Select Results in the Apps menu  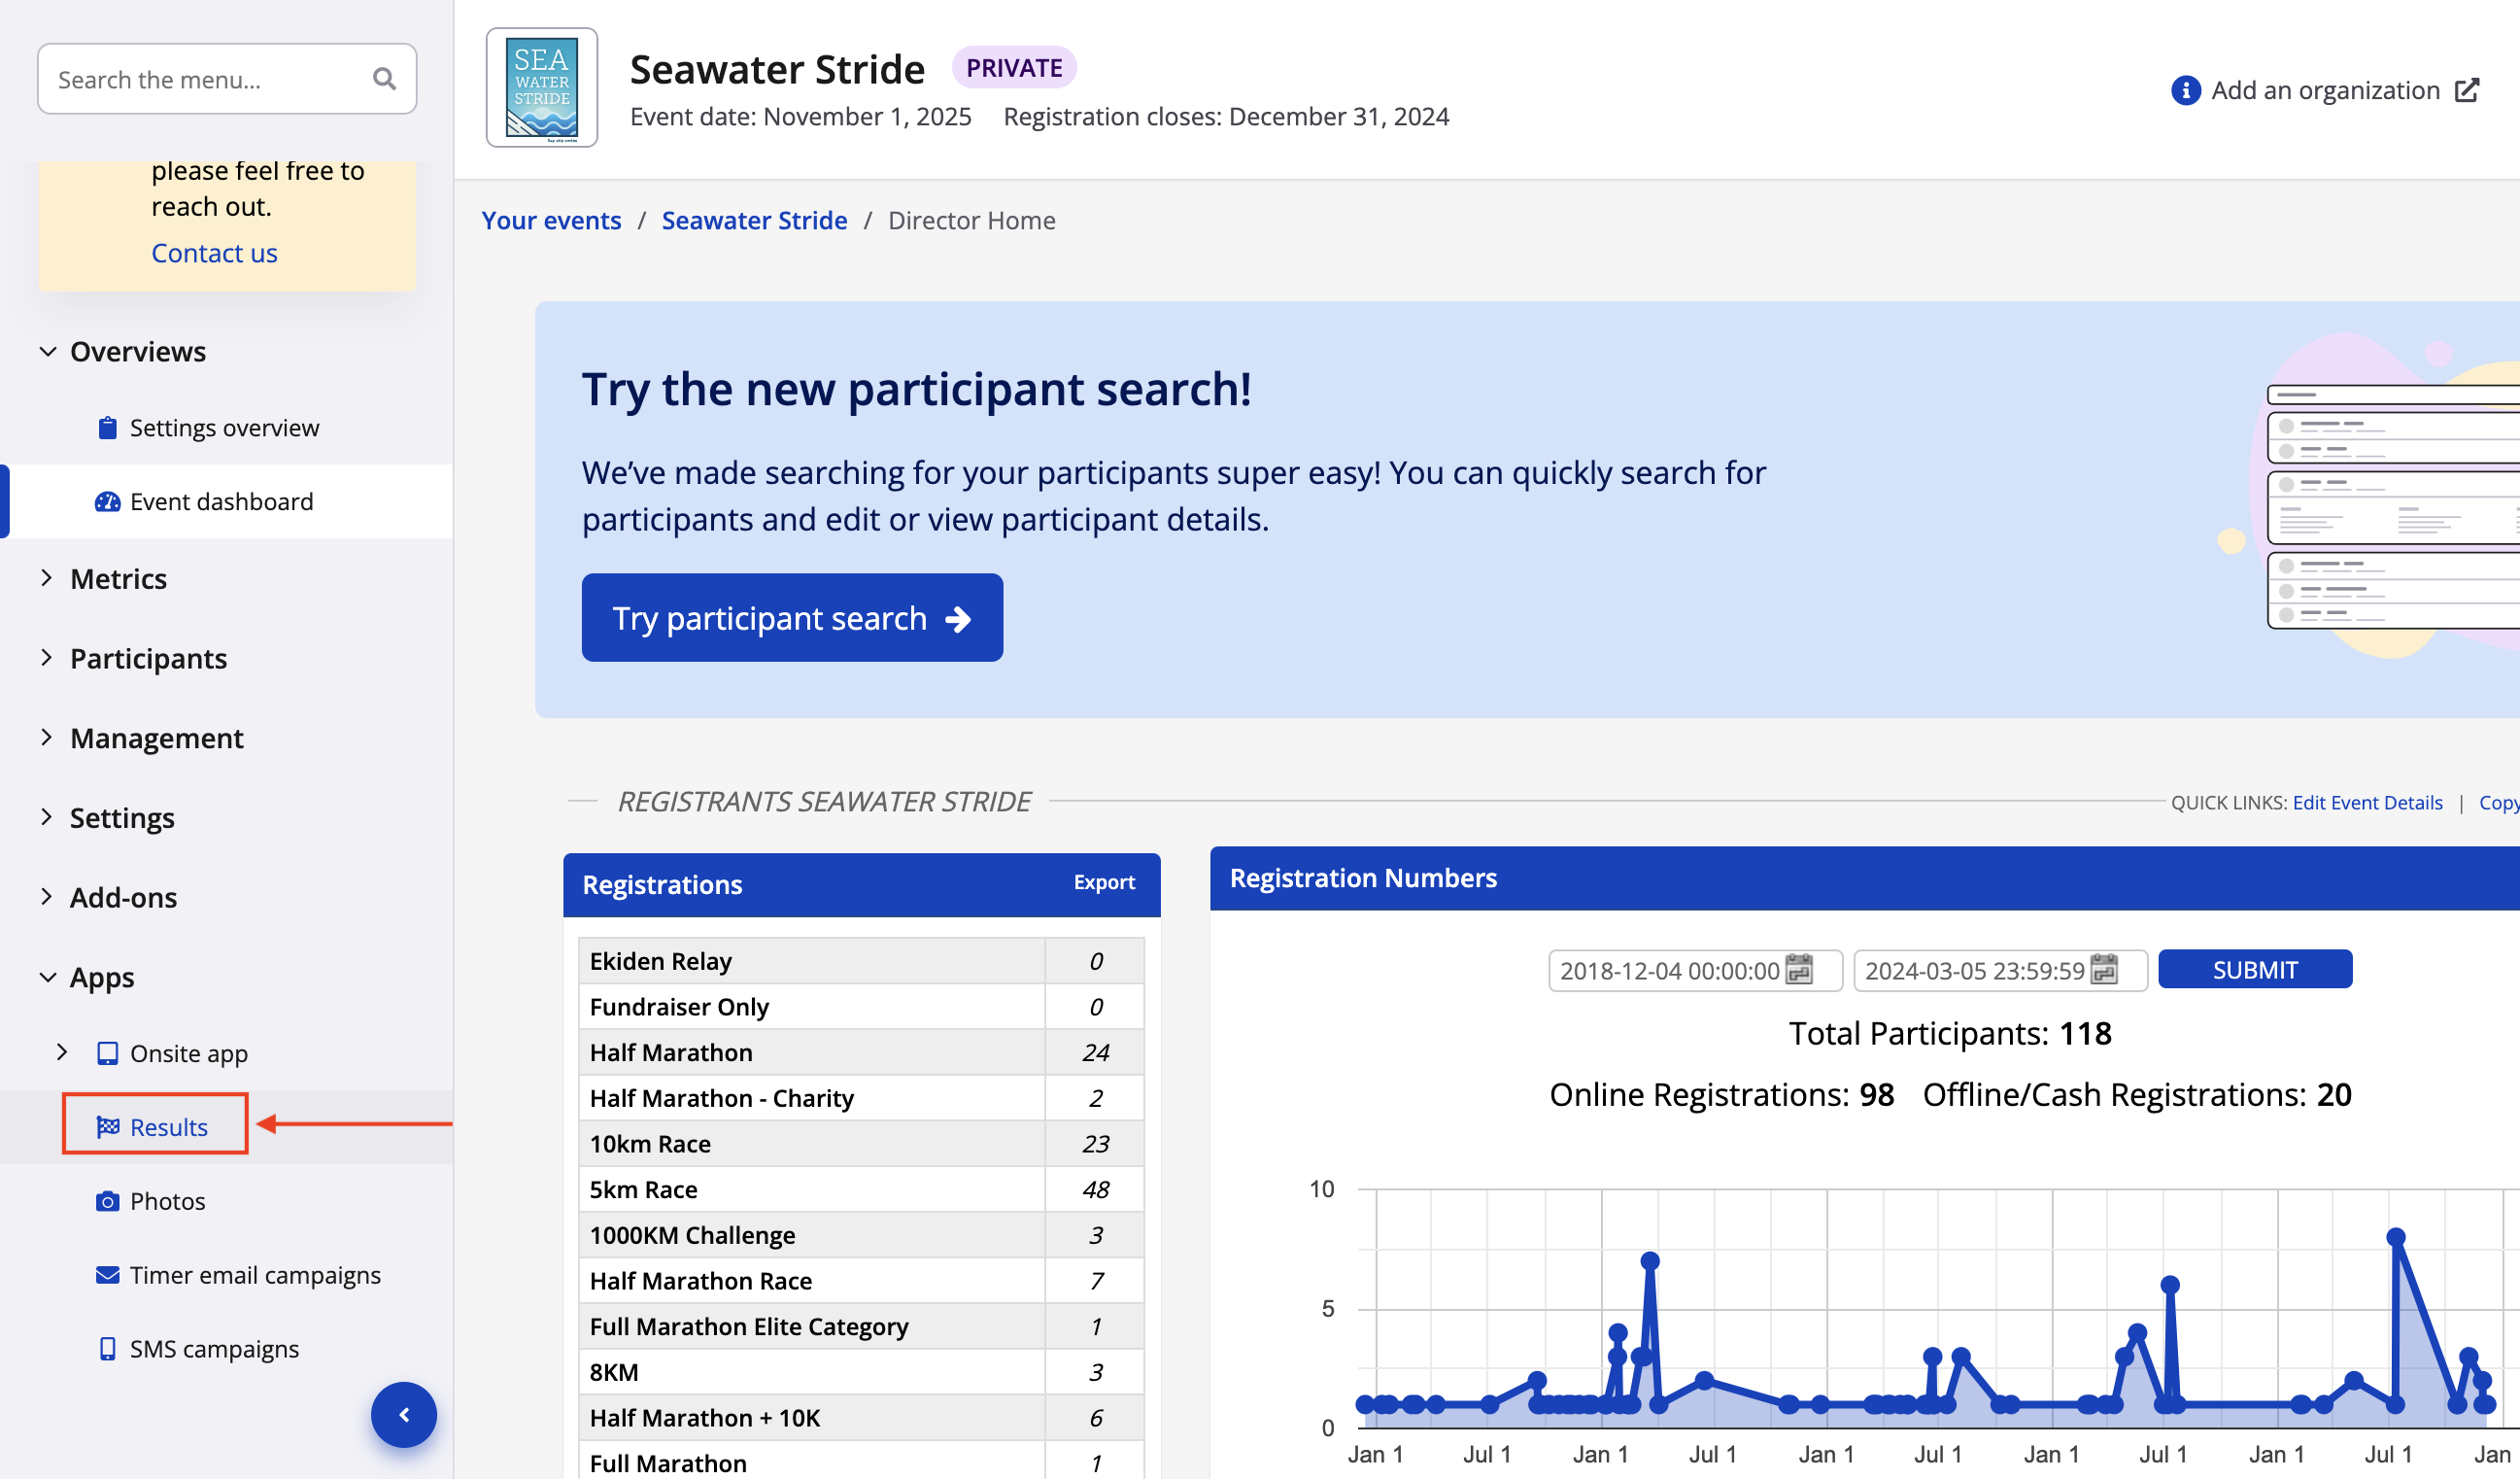[x=168, y=1127]
